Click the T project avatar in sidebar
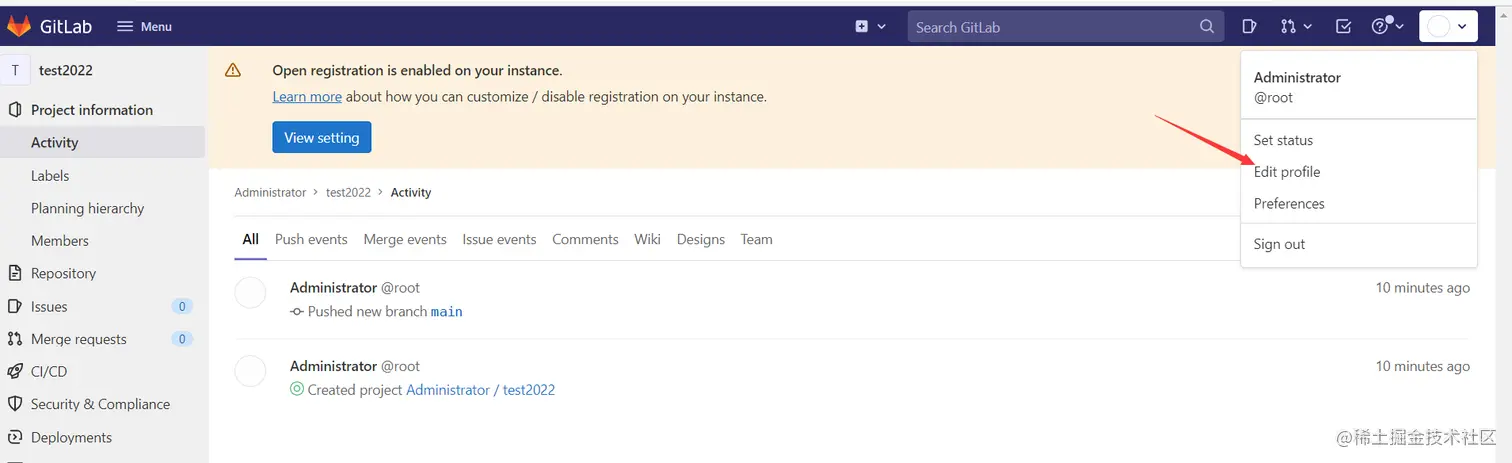The width and height of the screenshot is (1512, 463). (15, 70)
